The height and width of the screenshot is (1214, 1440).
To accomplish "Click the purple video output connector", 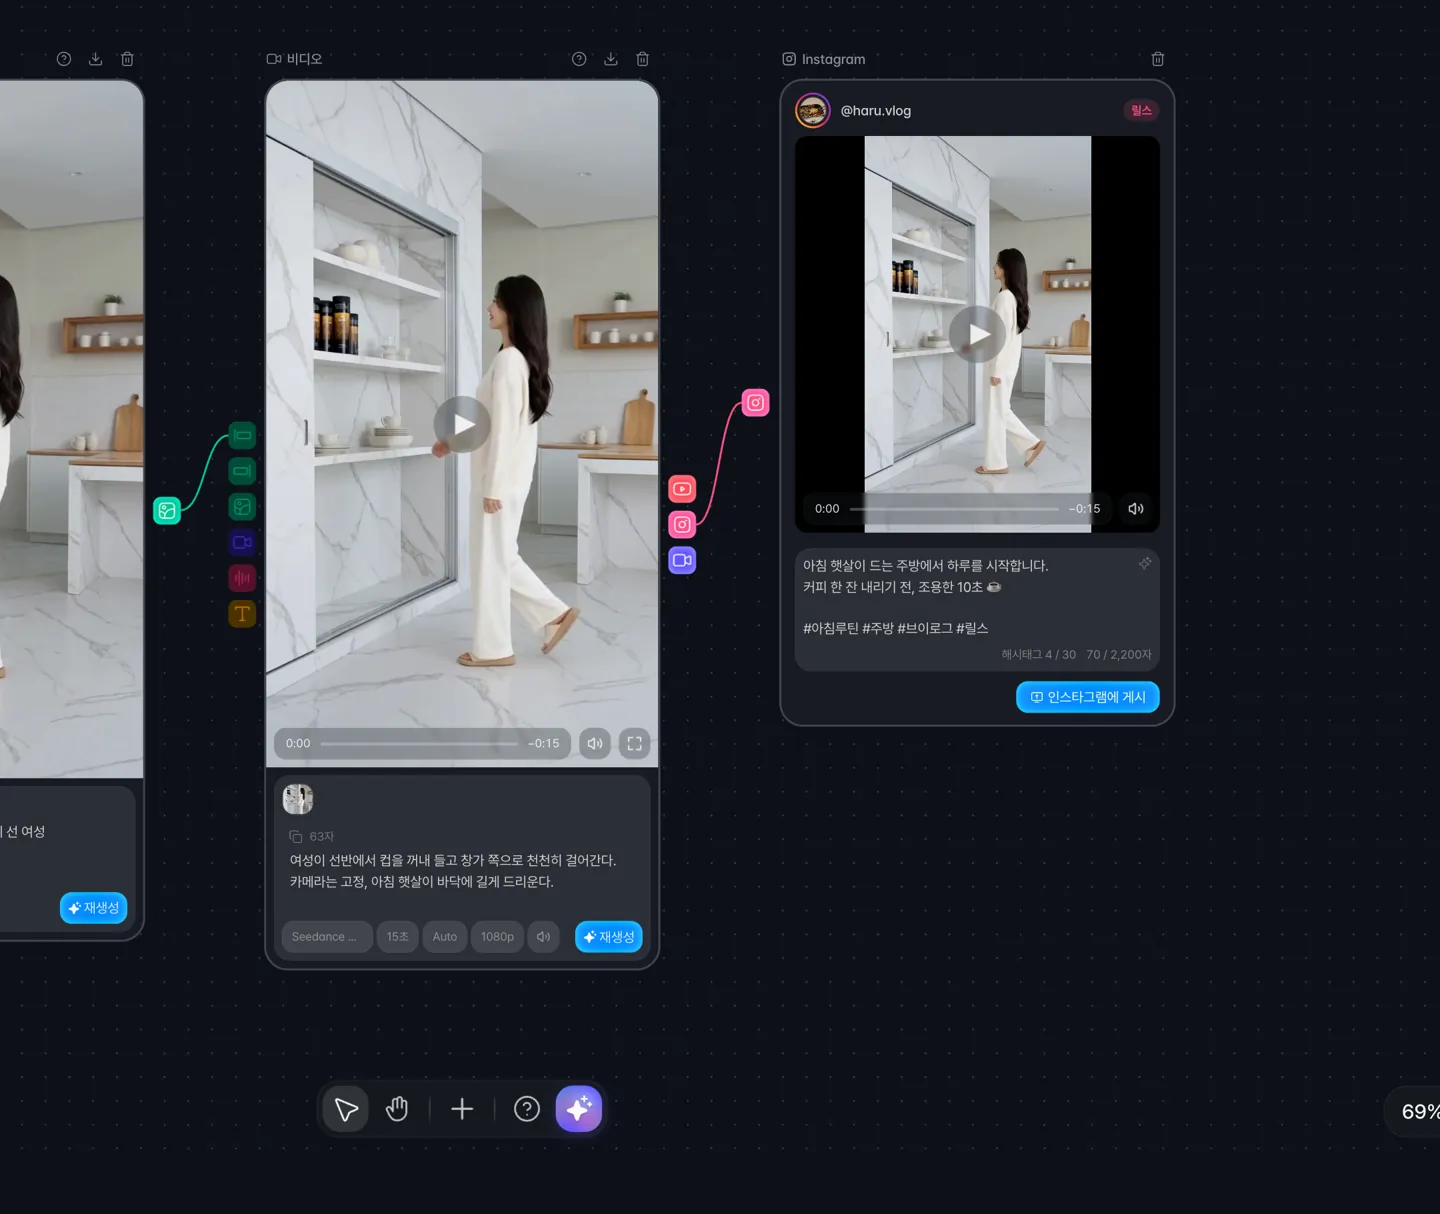I will [682, 560].
